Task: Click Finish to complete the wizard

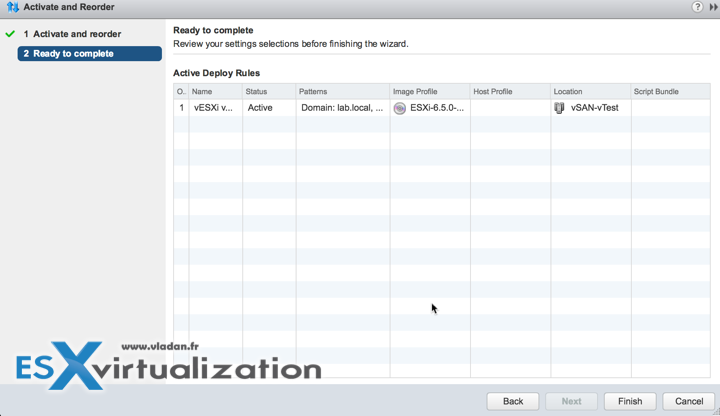Action: click(630, 401)
